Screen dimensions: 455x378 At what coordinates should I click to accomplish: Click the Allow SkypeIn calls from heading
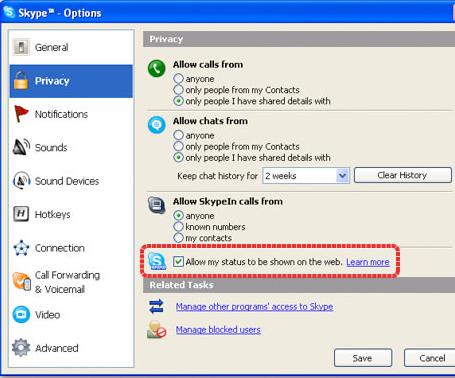(227, 201)
